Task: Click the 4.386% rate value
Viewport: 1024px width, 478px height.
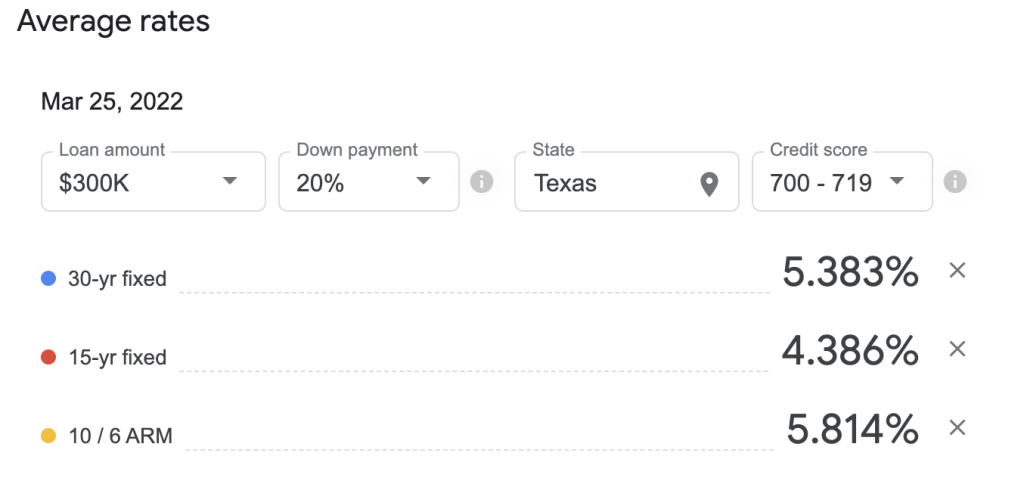Action: pyautogui.click(x=850, y=351)
